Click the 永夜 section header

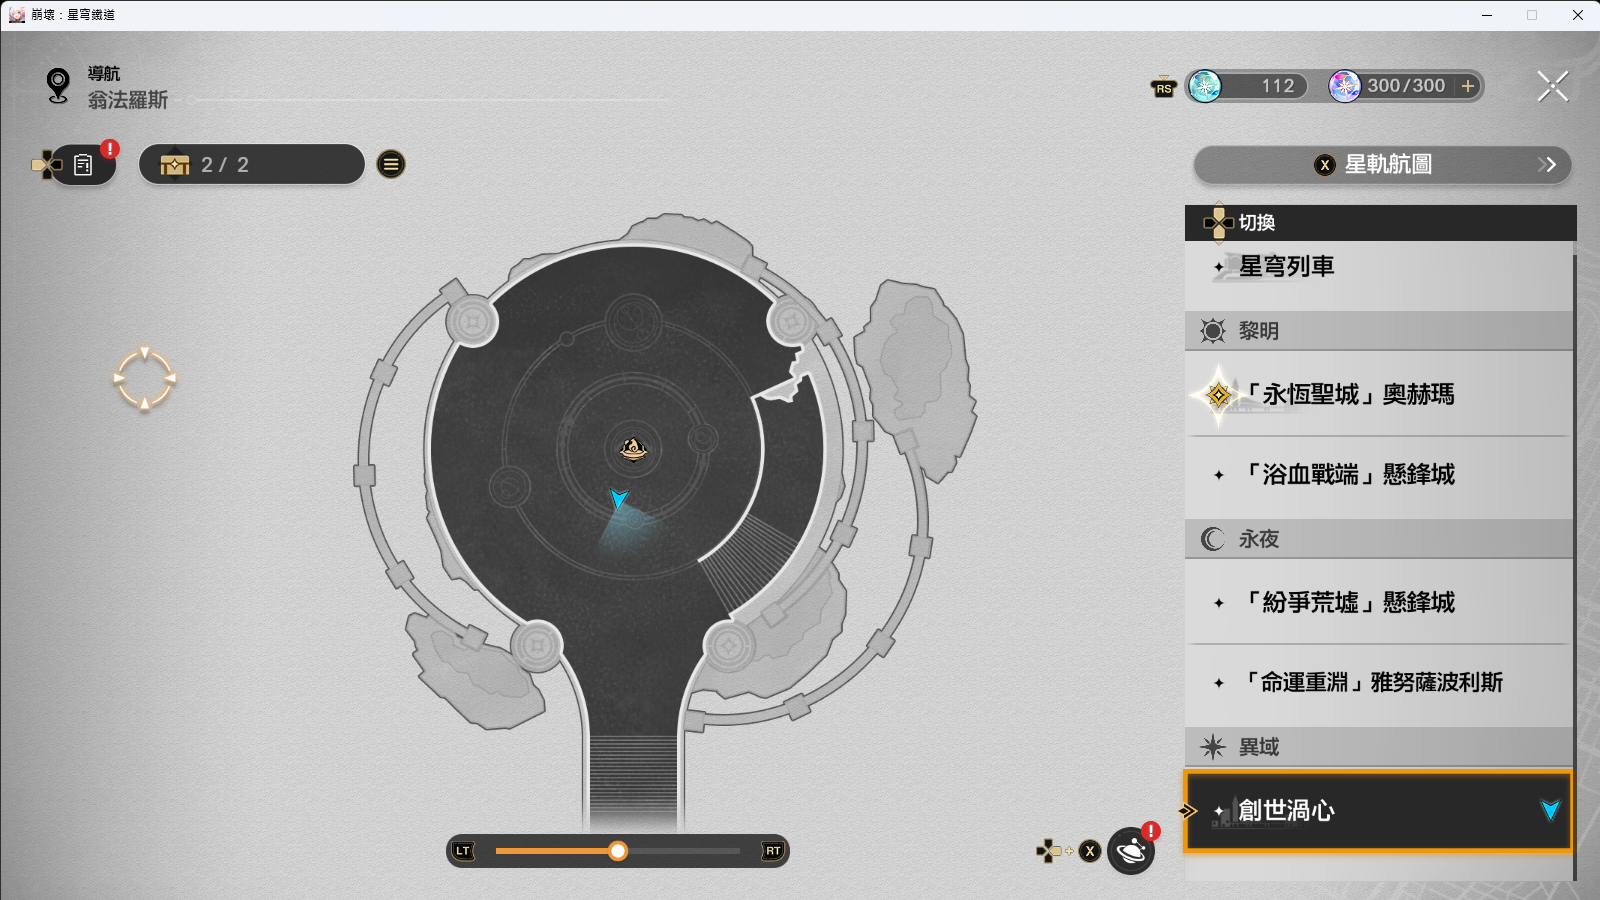pyautogui.click(x=1379, y=539)
